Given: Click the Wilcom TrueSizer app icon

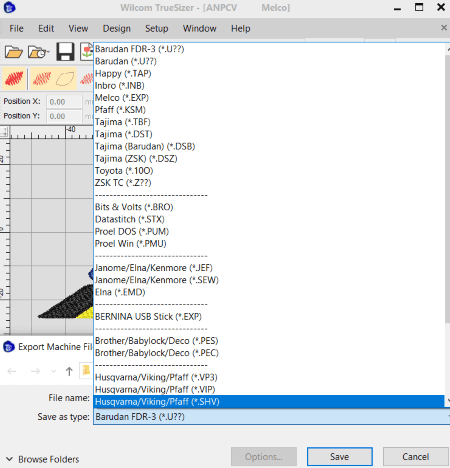Looking at the screenshot, I should click(x=10, y=7).
